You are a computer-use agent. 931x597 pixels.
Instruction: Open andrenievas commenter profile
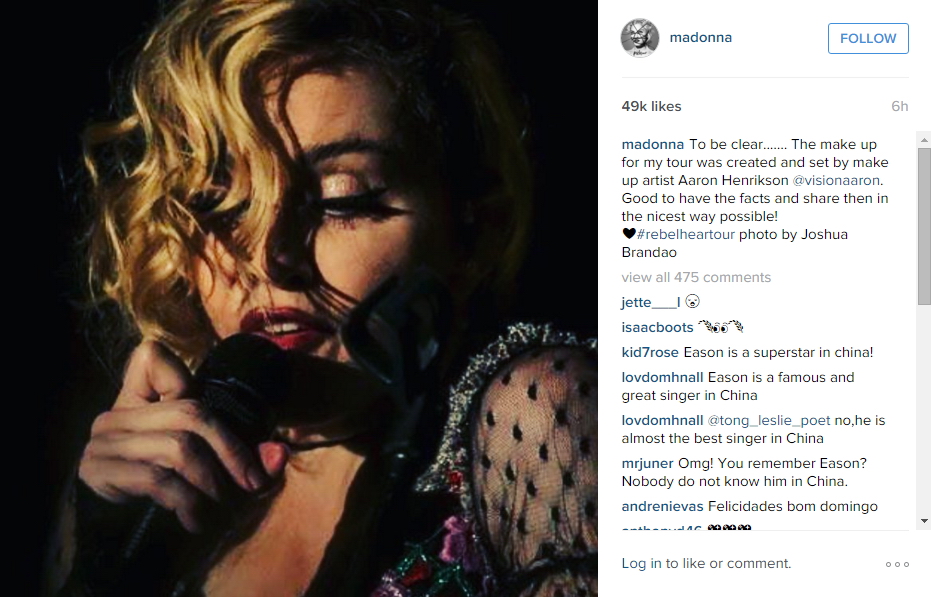[662, 507]
